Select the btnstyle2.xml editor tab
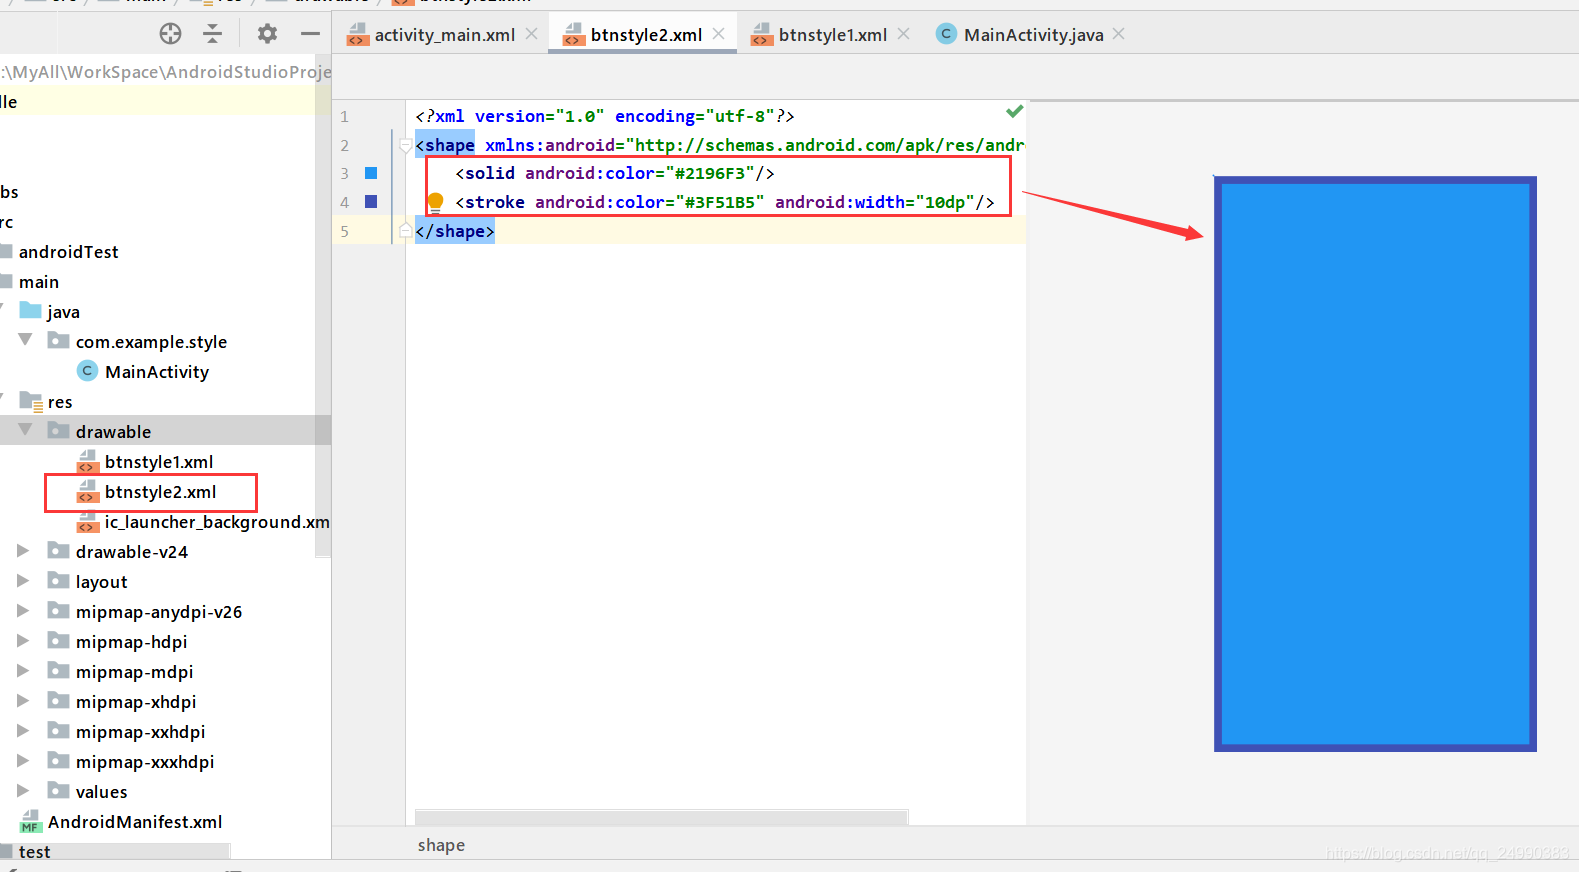The height and width of the screenshot is (872, 1579). [646, 35]
